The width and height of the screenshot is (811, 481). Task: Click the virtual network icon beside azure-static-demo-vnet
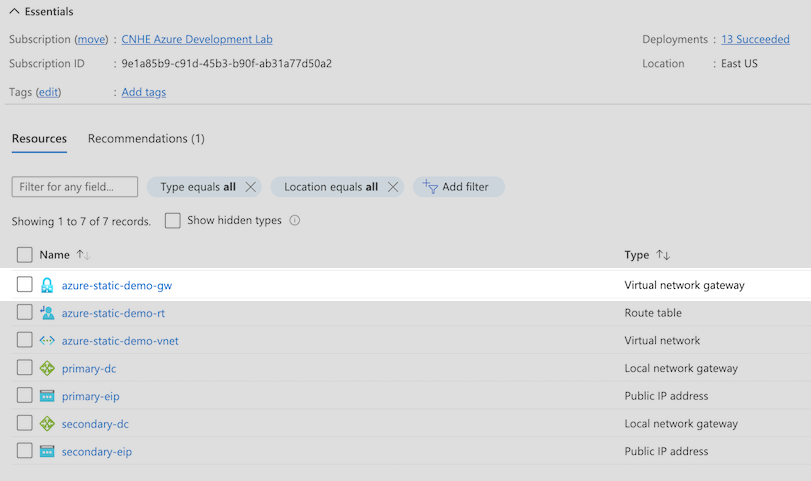tap(47, 341)
